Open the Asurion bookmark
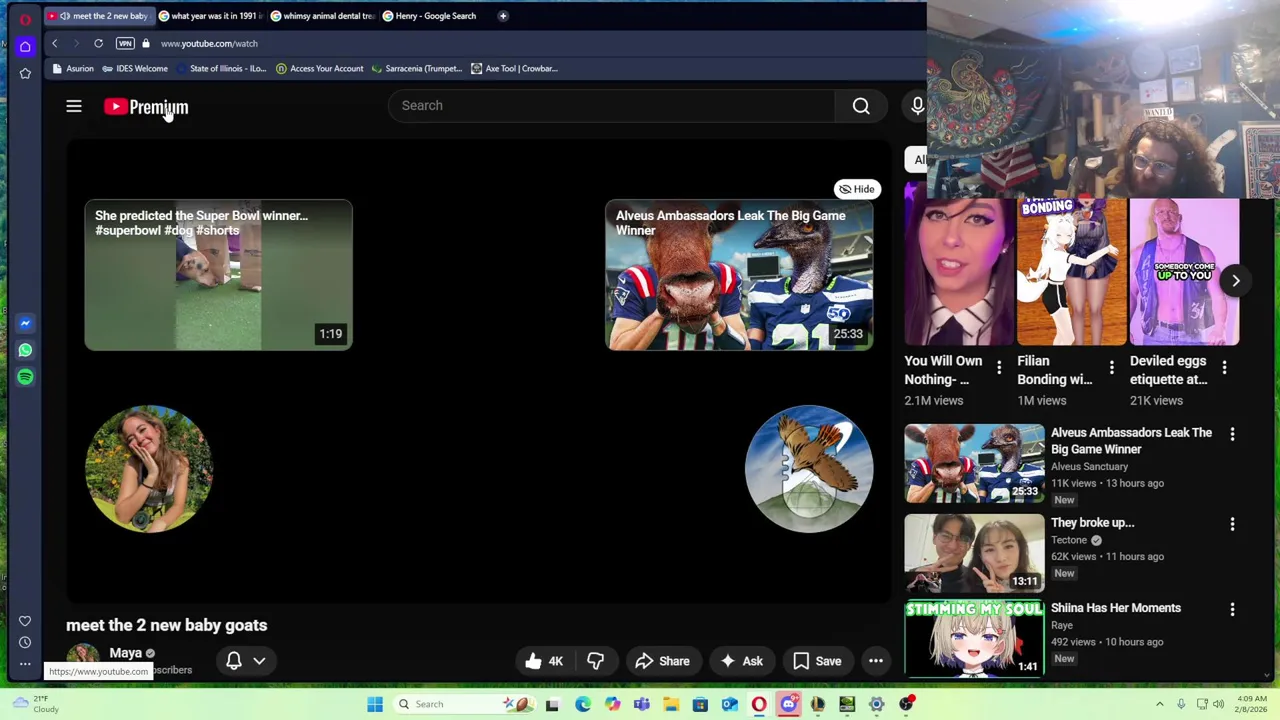This screenshot has height=720, width=1280. coord(73,69)
